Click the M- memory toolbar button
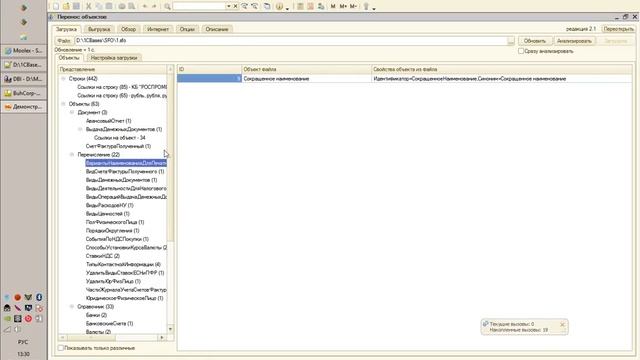The height and width of the screenshot is (360, 640). tap(353, 6)
